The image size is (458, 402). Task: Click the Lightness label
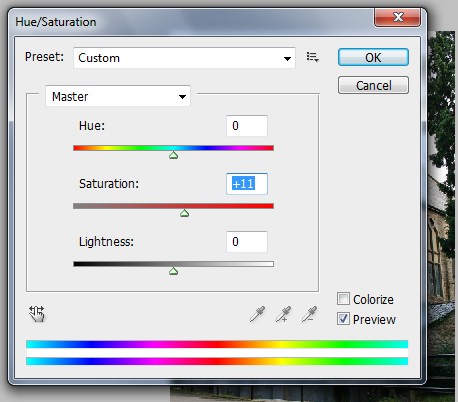coord(106,242)
